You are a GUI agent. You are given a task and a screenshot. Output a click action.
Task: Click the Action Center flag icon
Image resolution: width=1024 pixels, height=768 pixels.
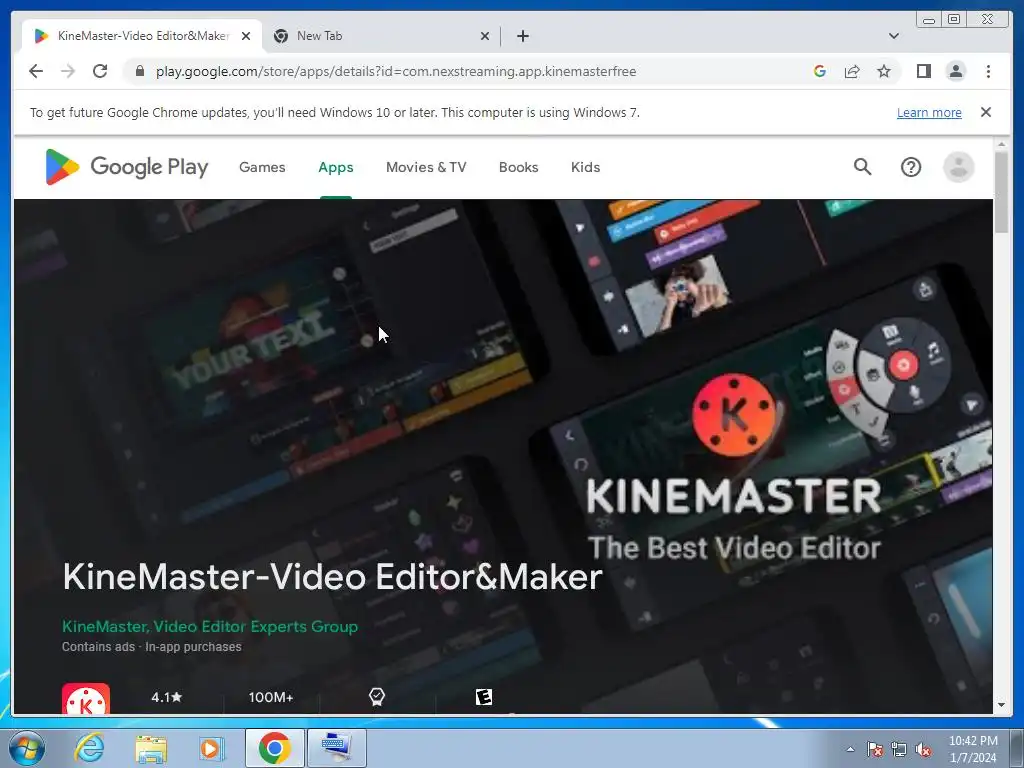(x=875, y=749)
